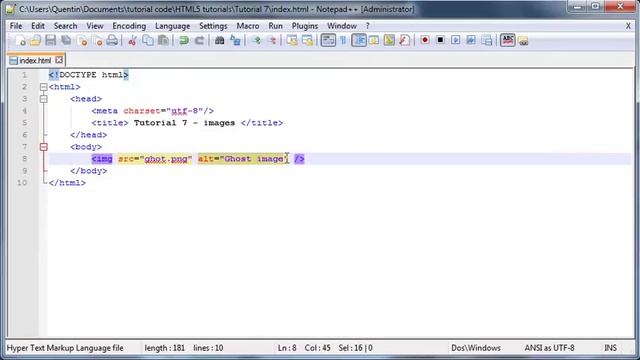Run macro multiple times icon
This screenshot has height=360, width=640.
[471, 40]
